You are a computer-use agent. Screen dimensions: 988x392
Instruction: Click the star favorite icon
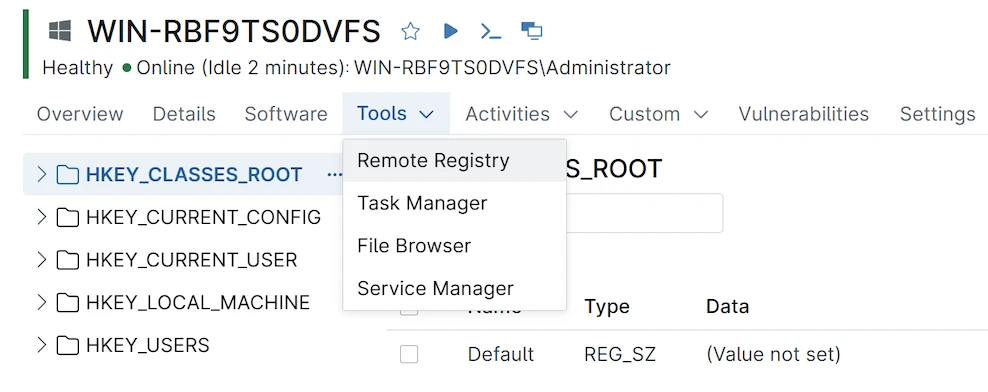click(x=411, y=31)
